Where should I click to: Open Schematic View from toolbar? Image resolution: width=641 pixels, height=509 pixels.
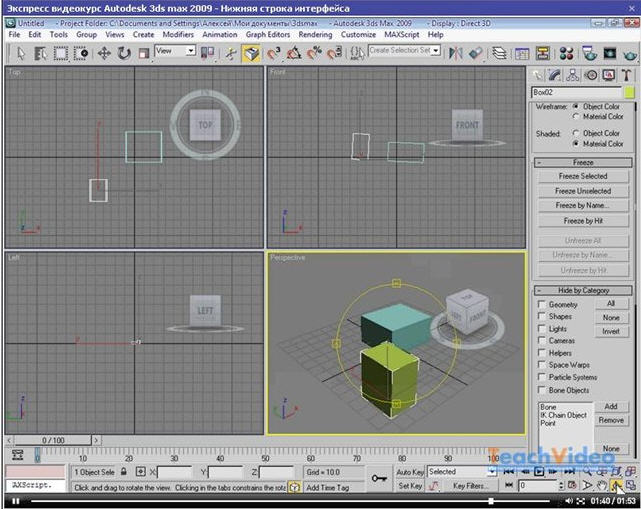pos(543,54)
